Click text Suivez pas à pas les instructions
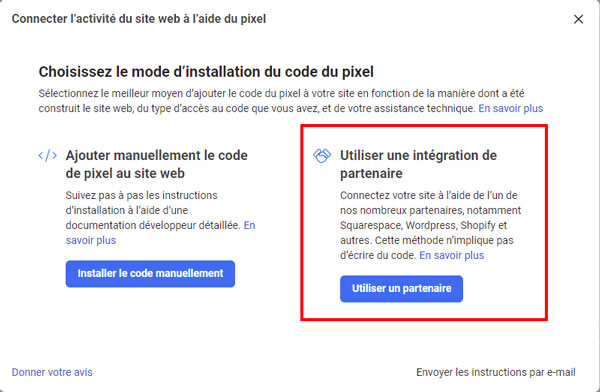 [x=141, y=195]
